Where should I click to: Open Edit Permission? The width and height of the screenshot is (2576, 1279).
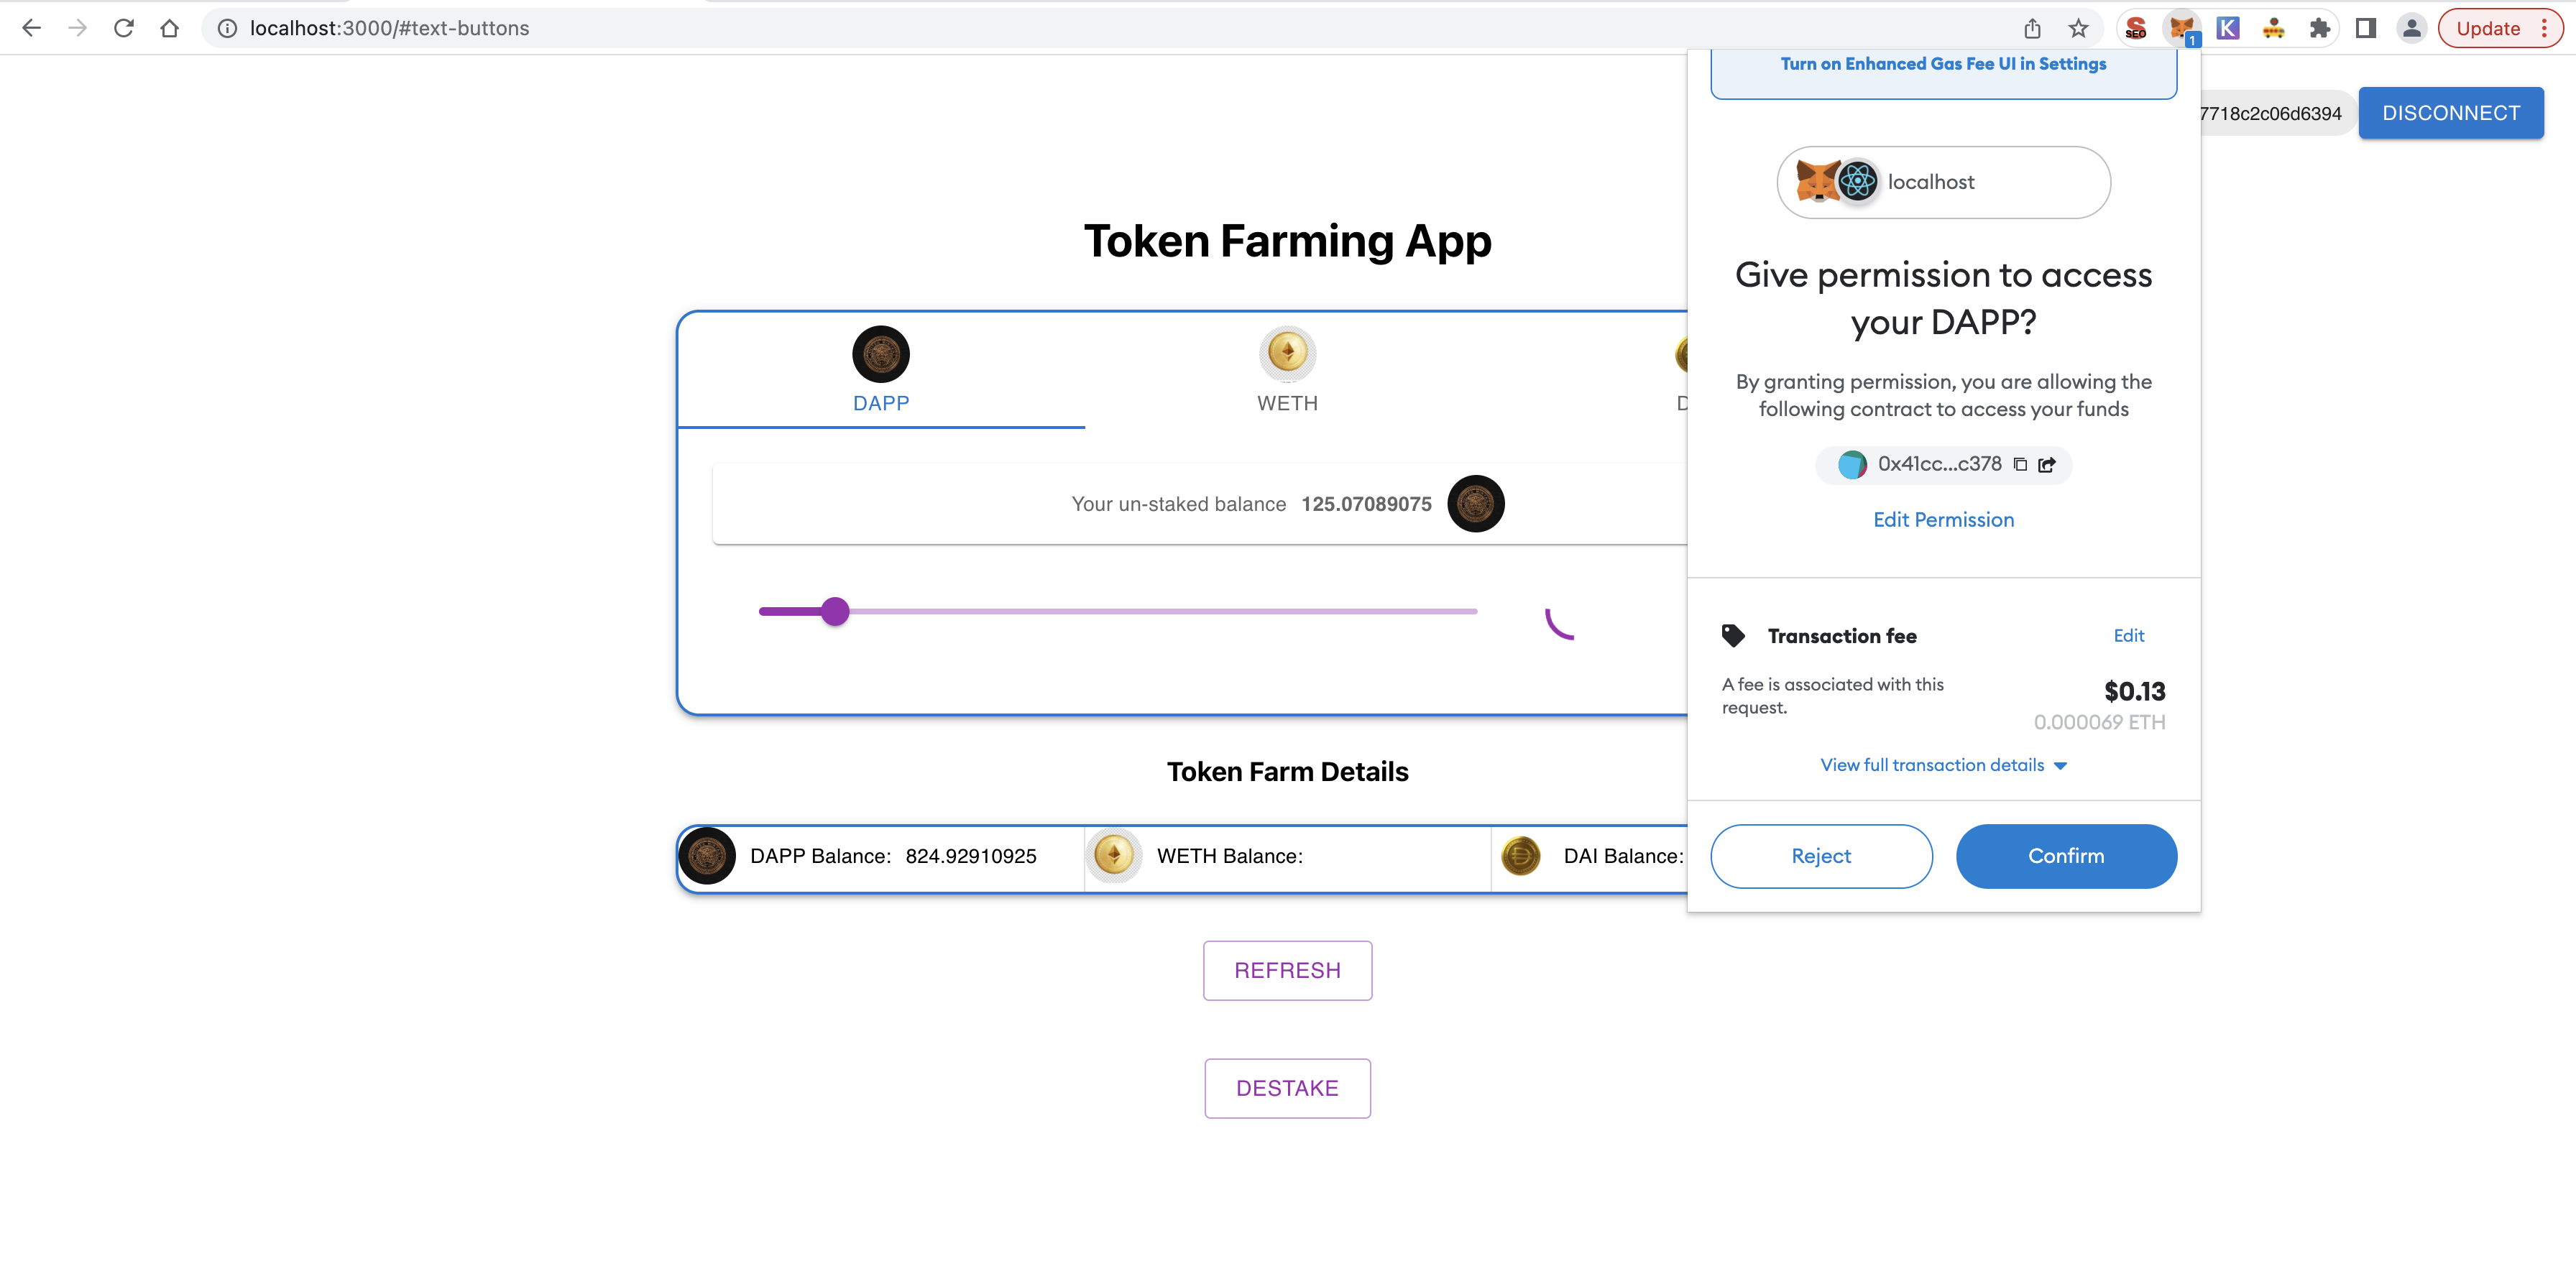pos(1942,519)
